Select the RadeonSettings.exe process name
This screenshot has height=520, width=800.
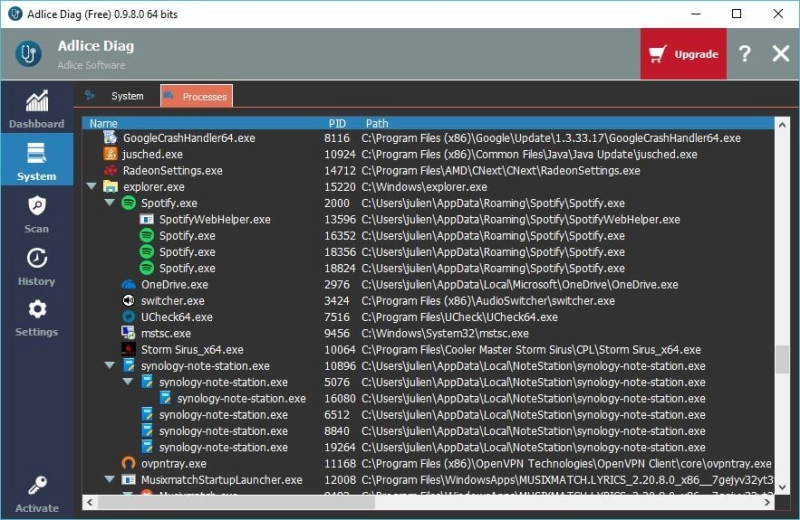tap(172, 170)
